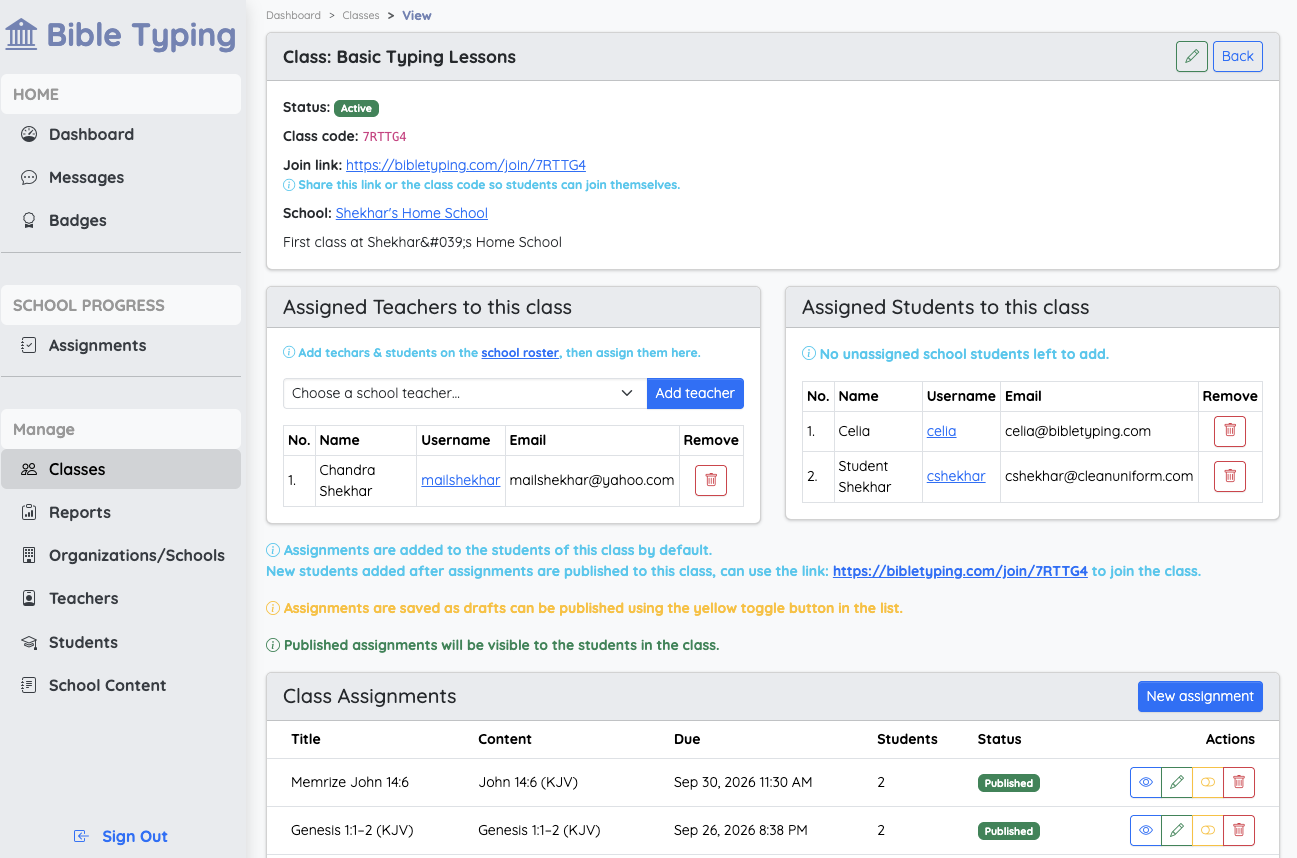1297x858 pixels.
Task: Click the Published status badge for Memrize John 14:6
Action: tap(1009, 783)
